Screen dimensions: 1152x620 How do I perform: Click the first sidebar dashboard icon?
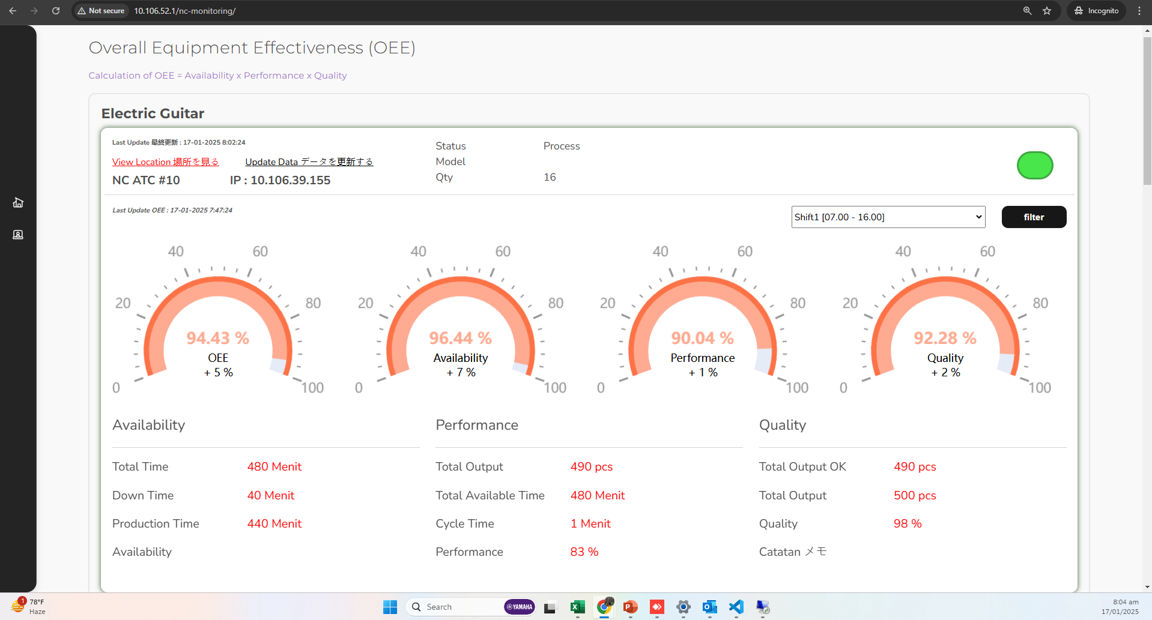(18, 203)
